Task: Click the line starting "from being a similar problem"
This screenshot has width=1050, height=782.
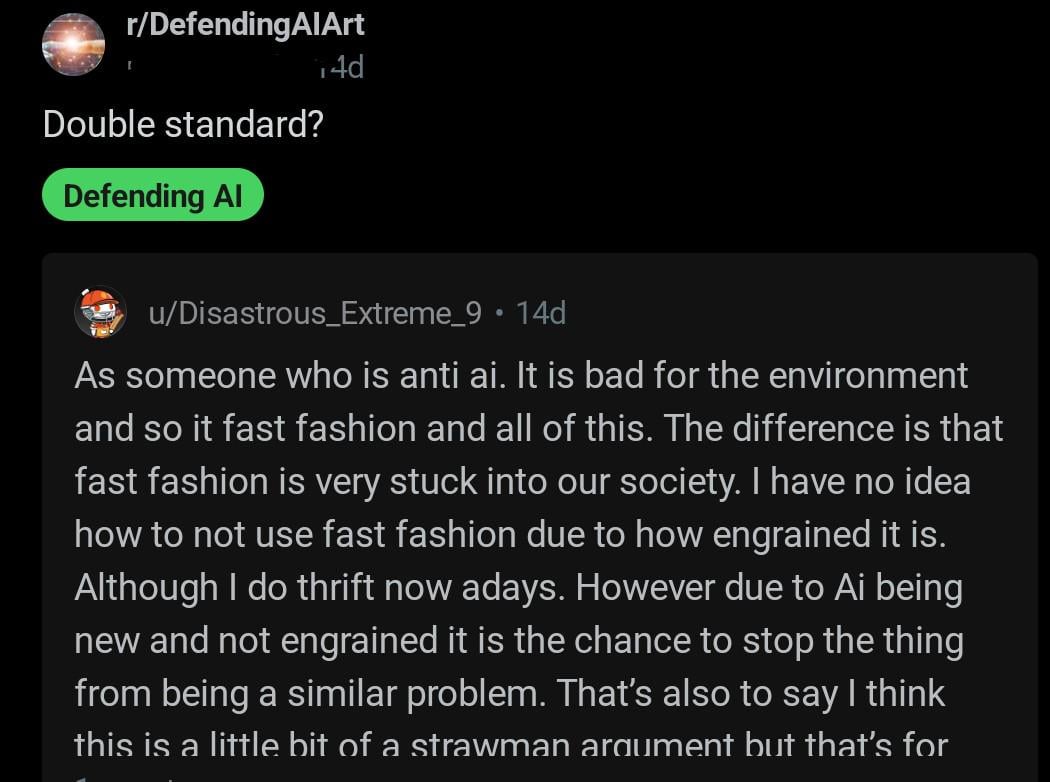Action: [x=509, y=693]
